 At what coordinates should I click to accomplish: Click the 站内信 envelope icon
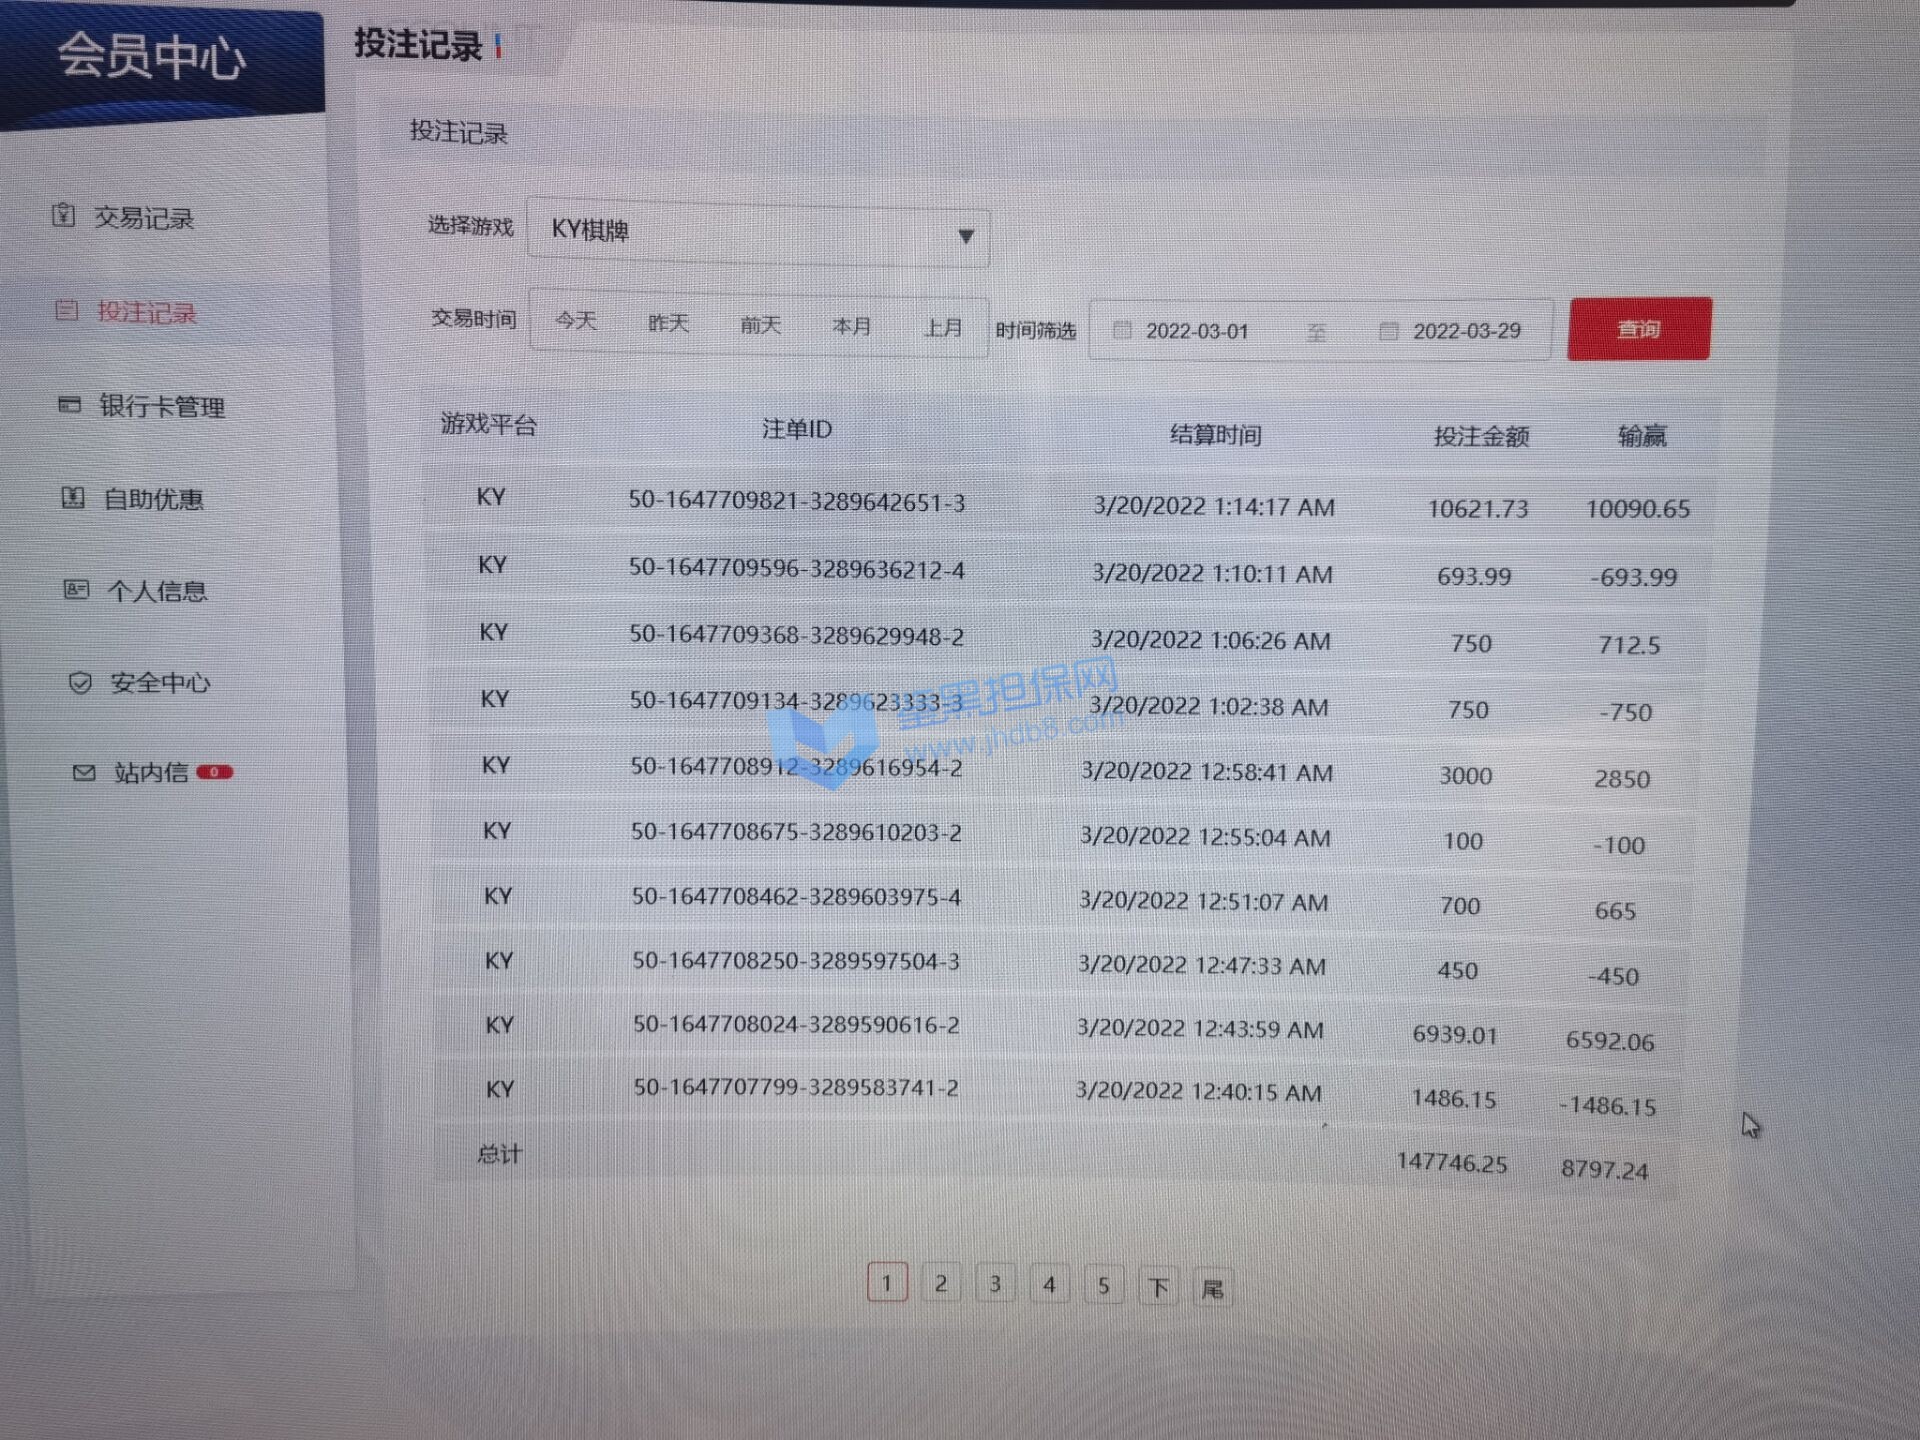pyautogui.click(x=84, y=772)
